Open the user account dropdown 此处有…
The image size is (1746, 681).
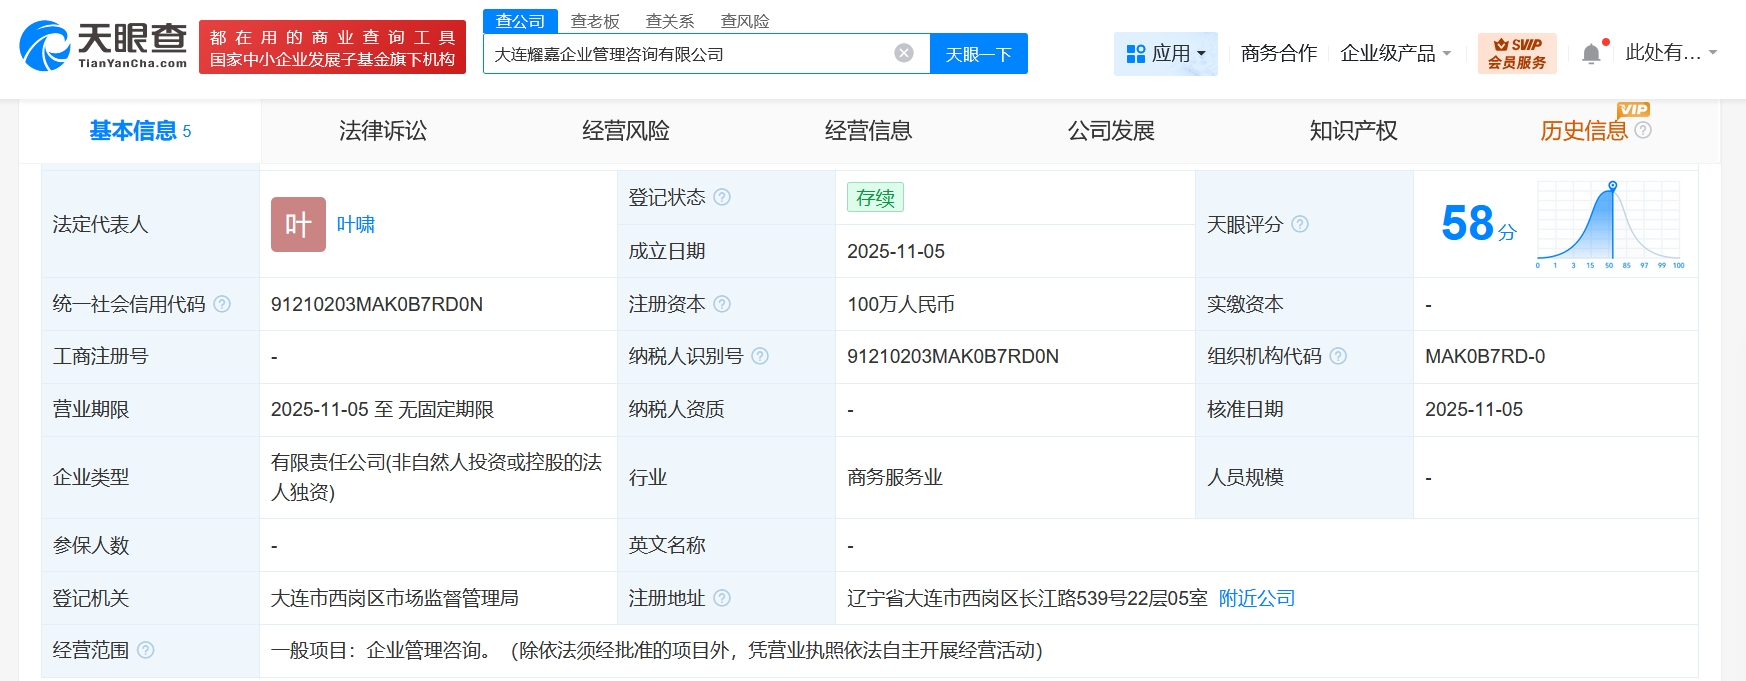(x=1670, y=53)
